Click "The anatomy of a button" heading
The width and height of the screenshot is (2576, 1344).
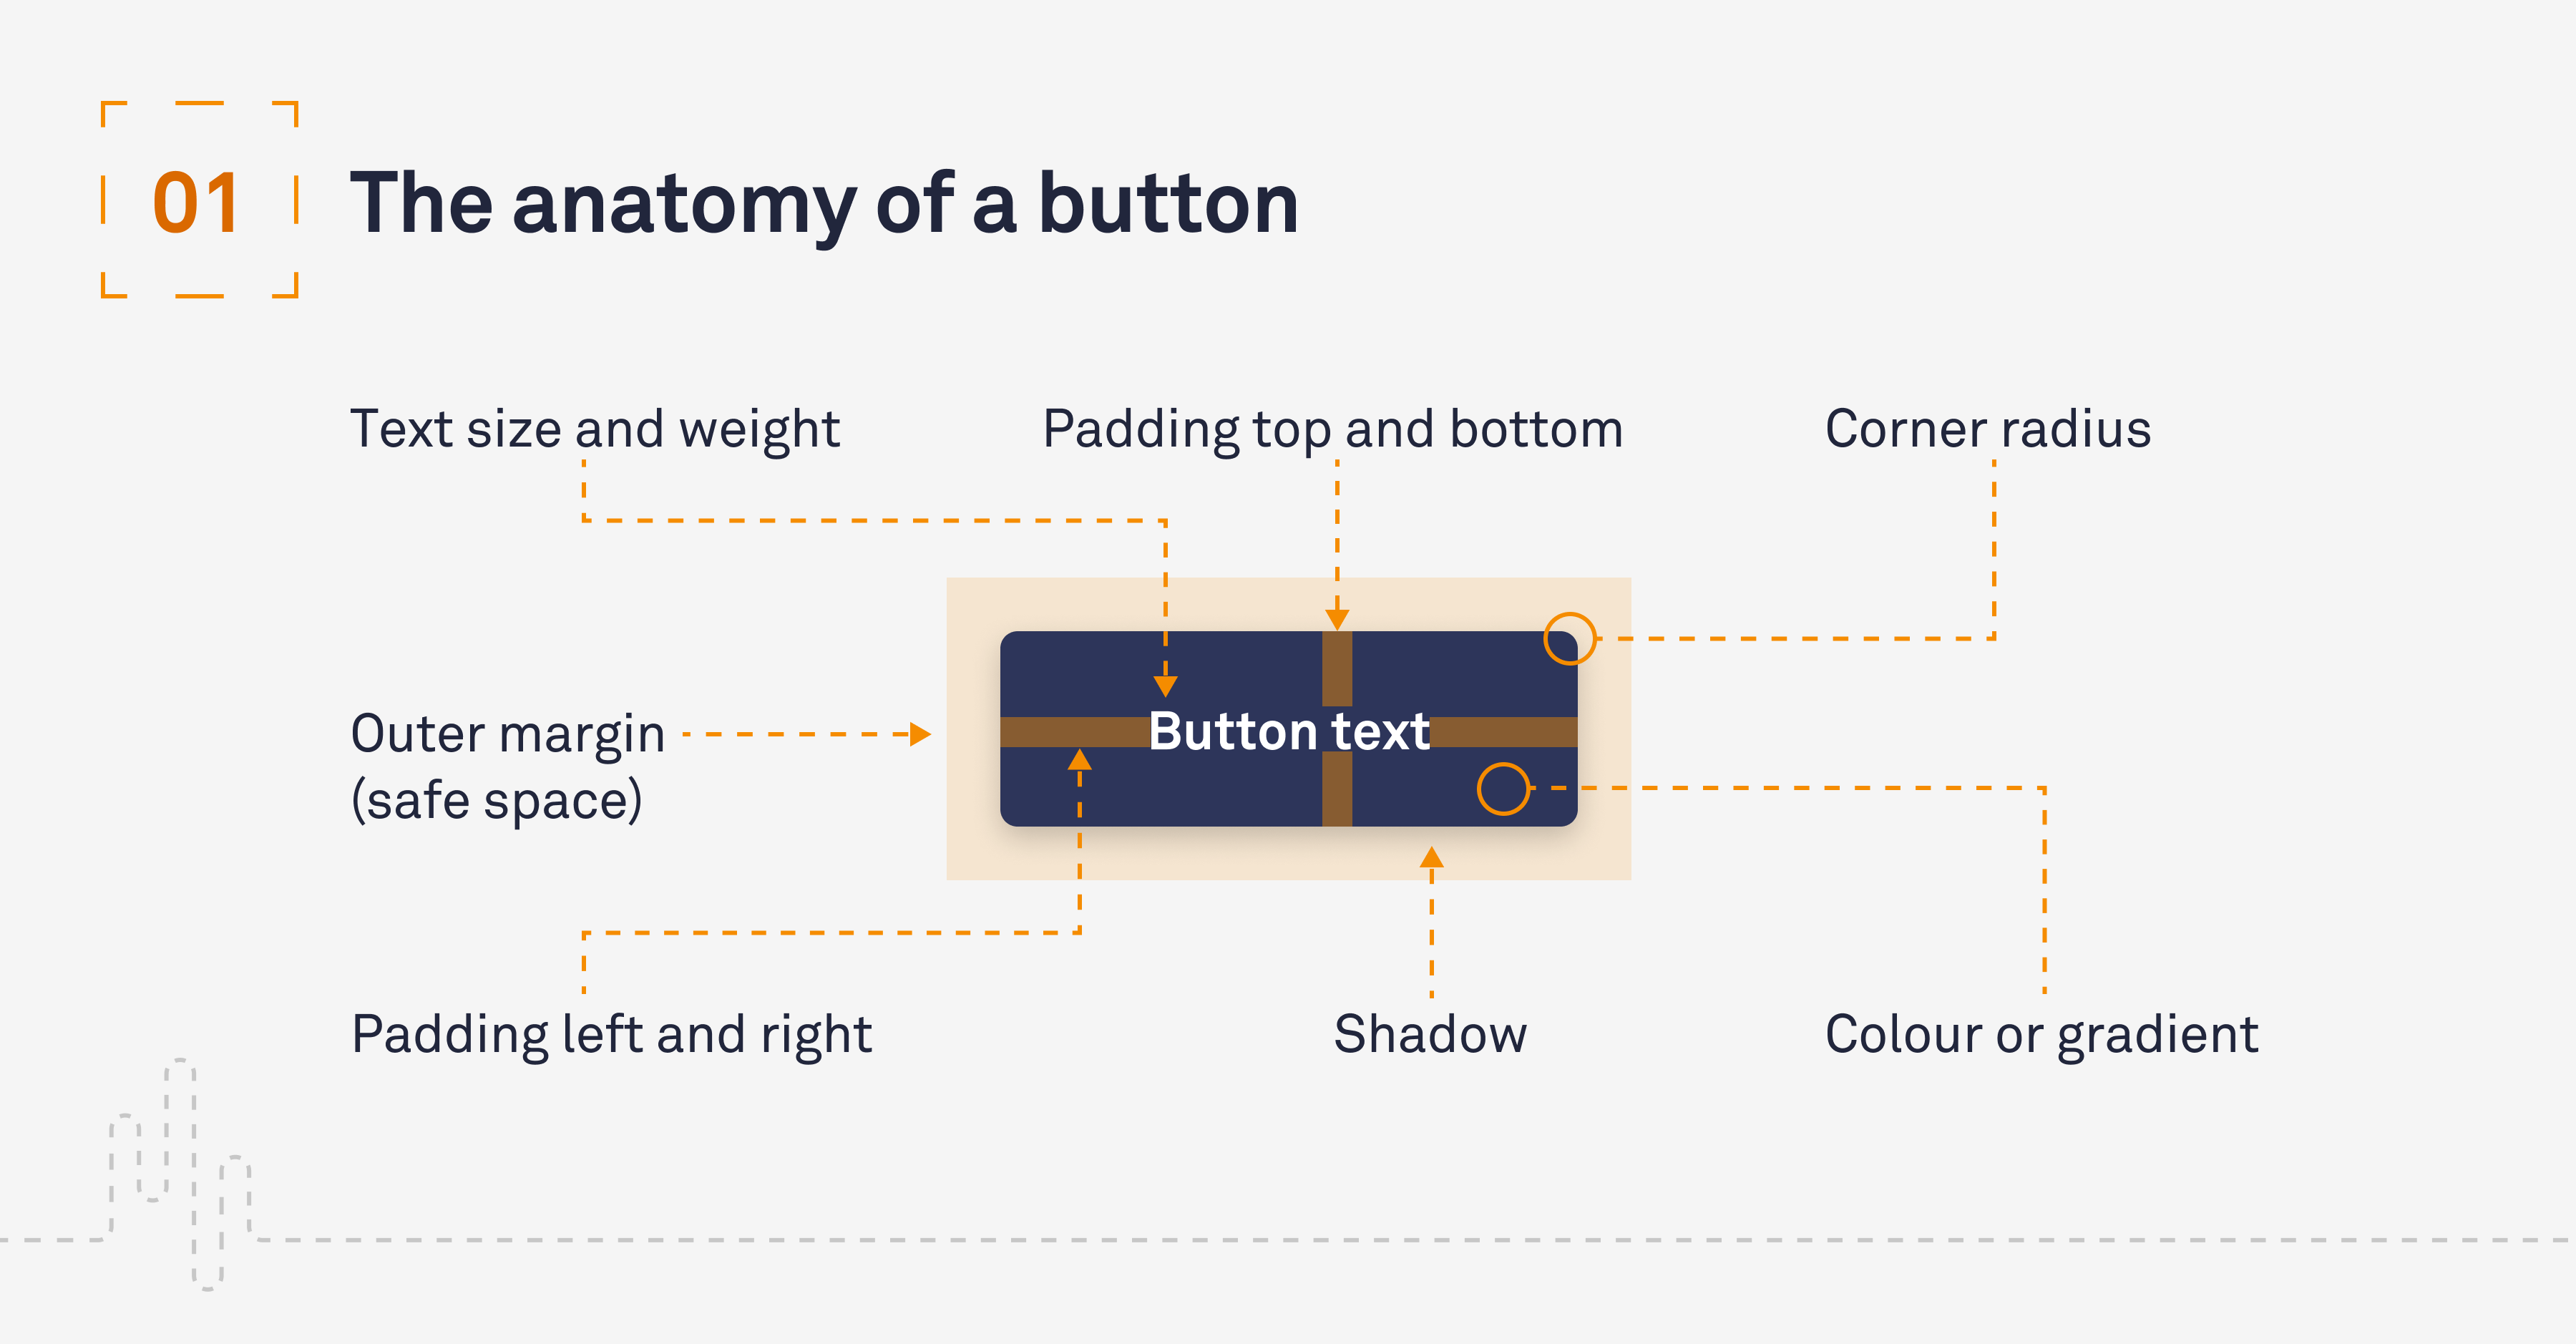(x=824, y=204)
